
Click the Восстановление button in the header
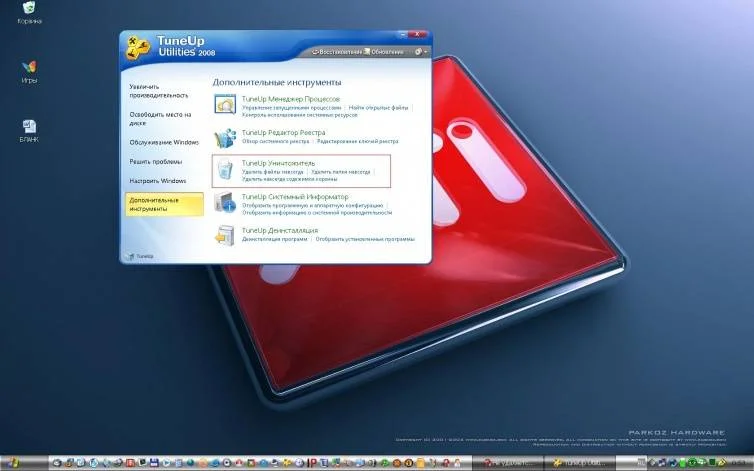click(x=337, y=51)
